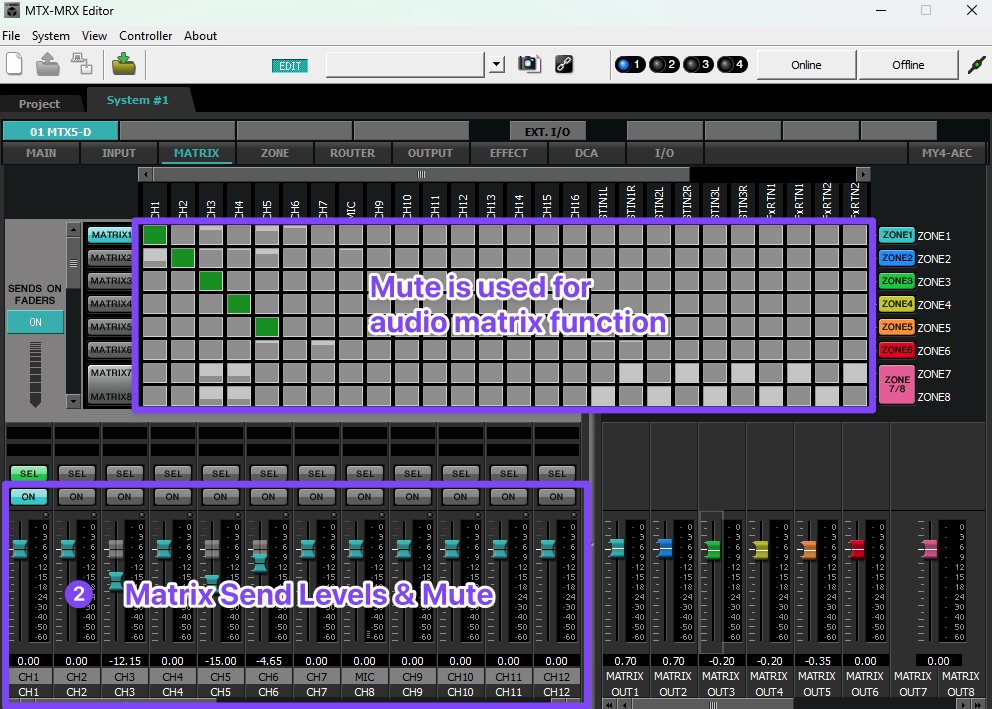
Task: Click the camera preset store icon
Action: pos(529,65)
